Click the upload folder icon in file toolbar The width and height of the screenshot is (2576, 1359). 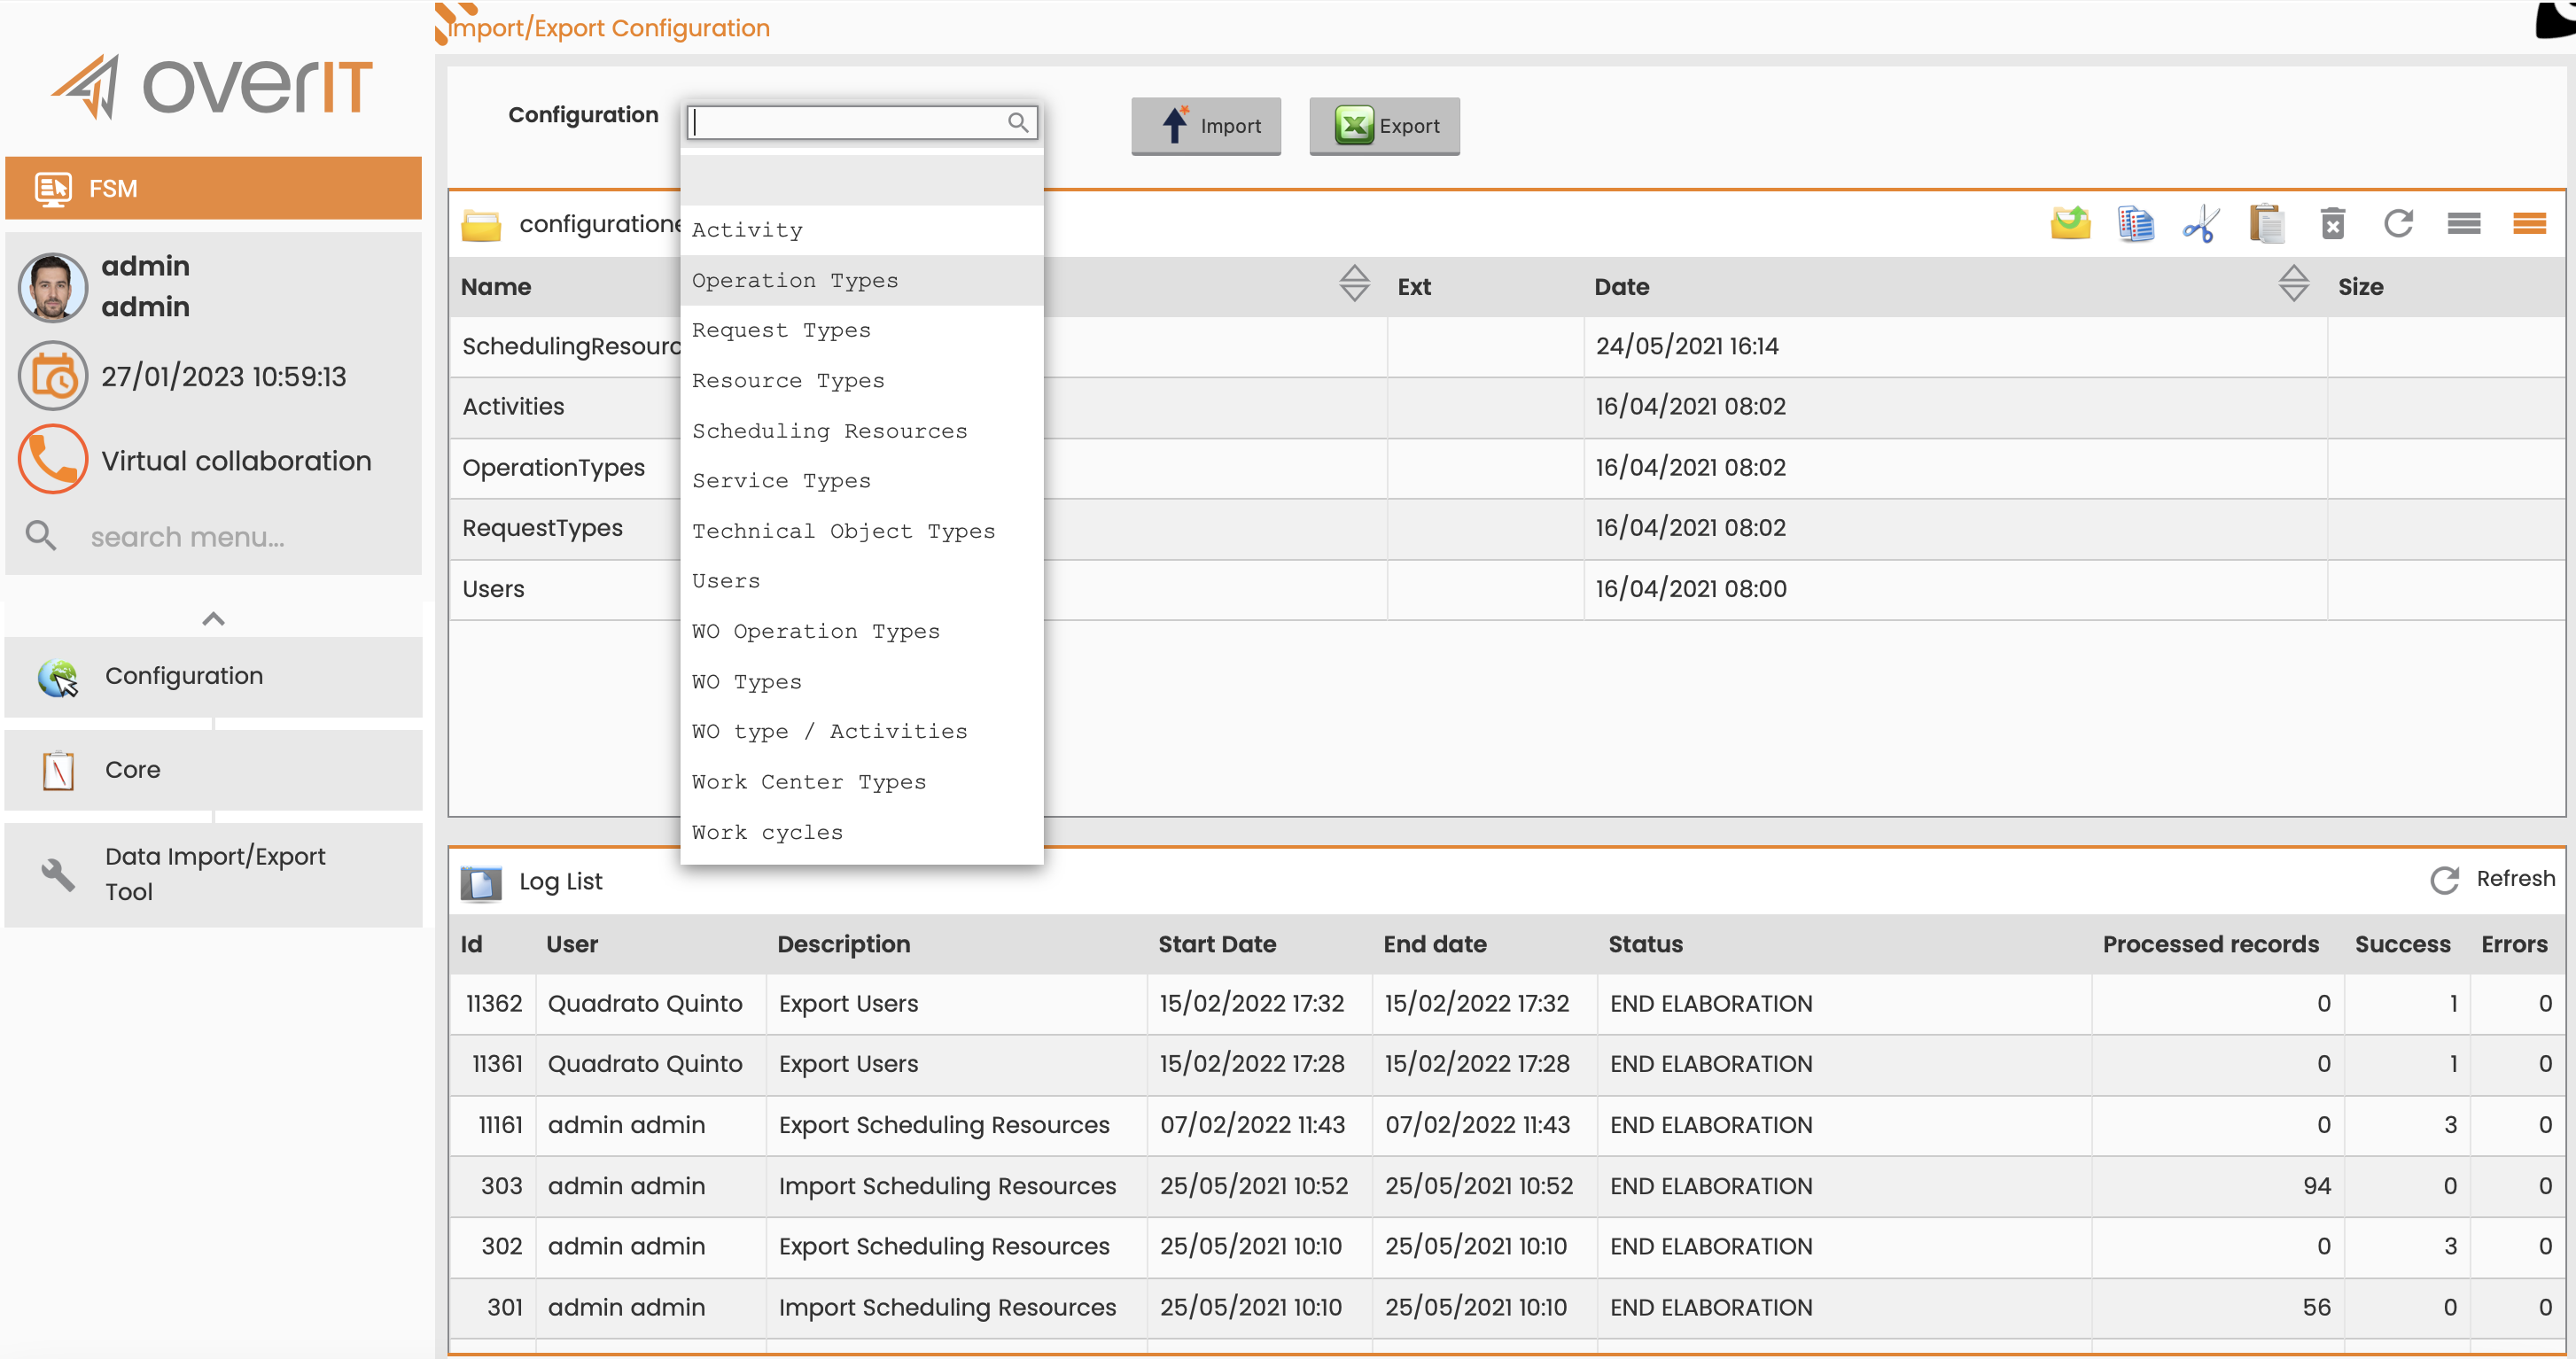point(2069,223)
